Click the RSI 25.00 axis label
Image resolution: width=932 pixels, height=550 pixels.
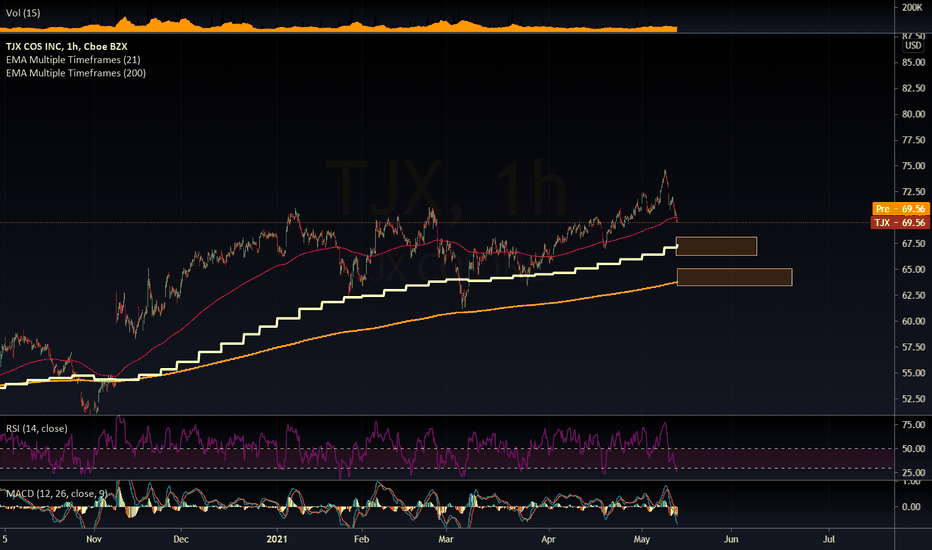click(913, 473)
